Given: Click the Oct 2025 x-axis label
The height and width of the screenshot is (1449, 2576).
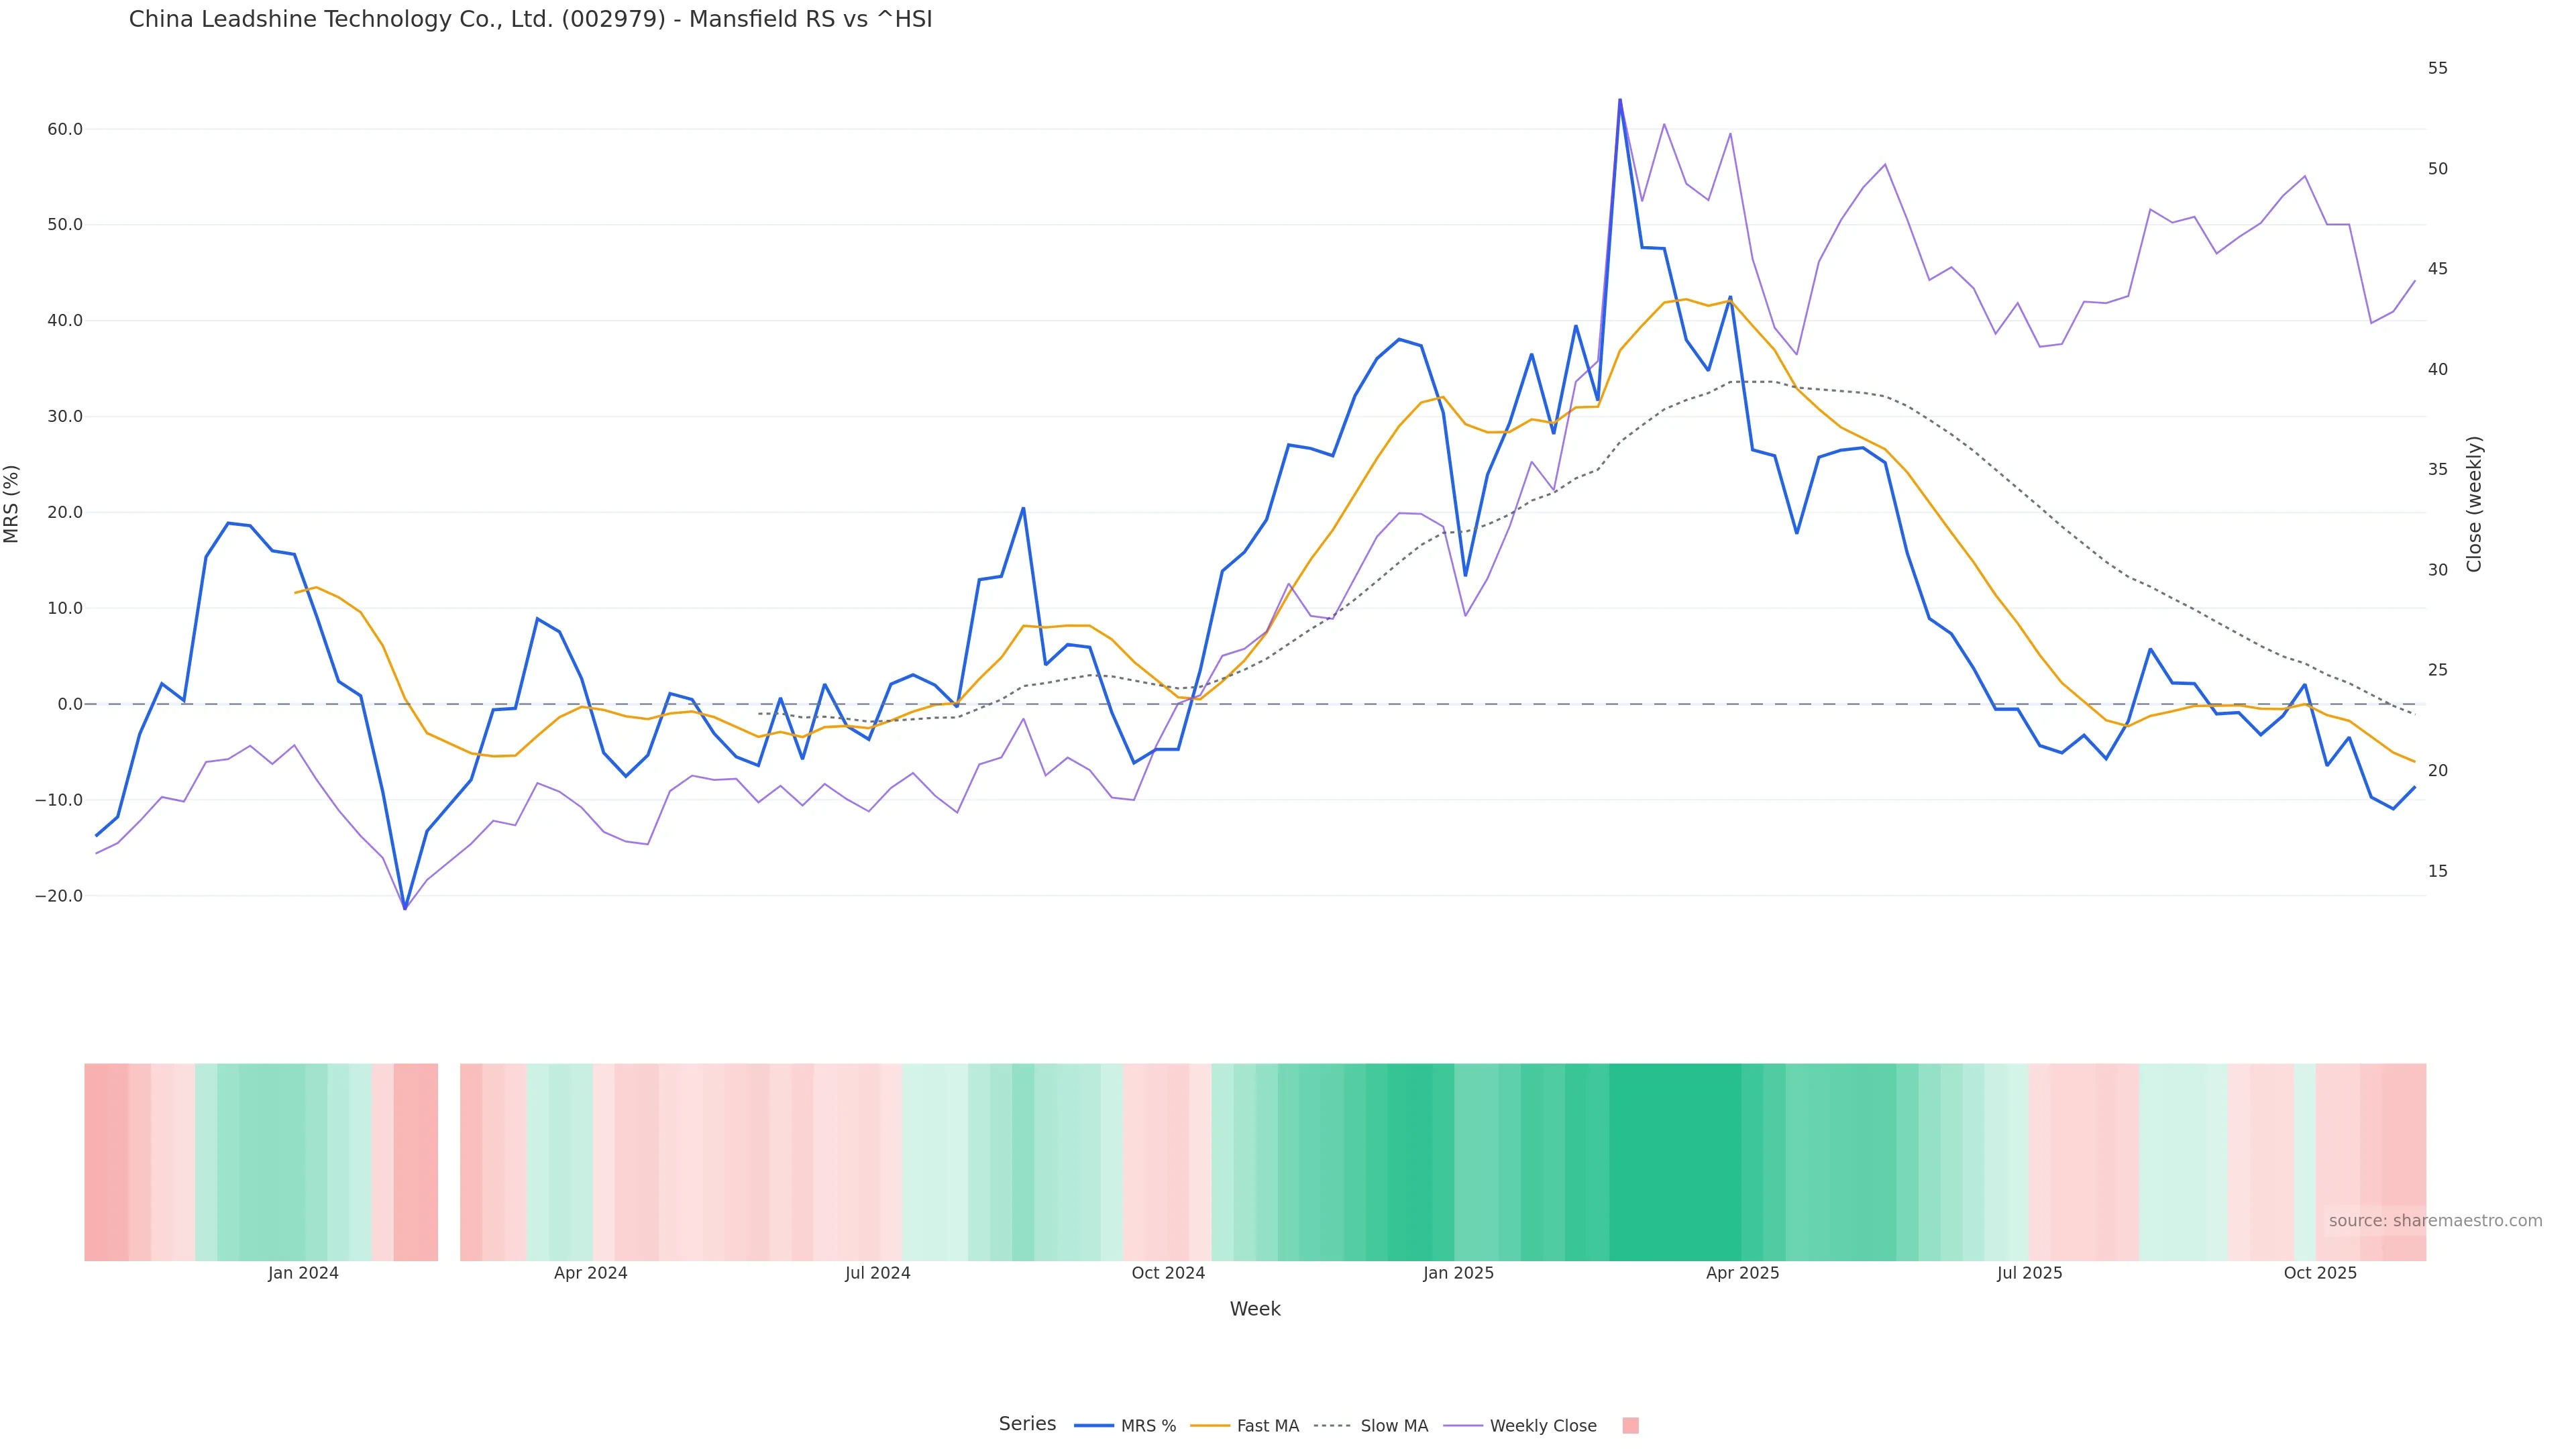Looking at the screenshot, I should [x=2320, y=1273].
